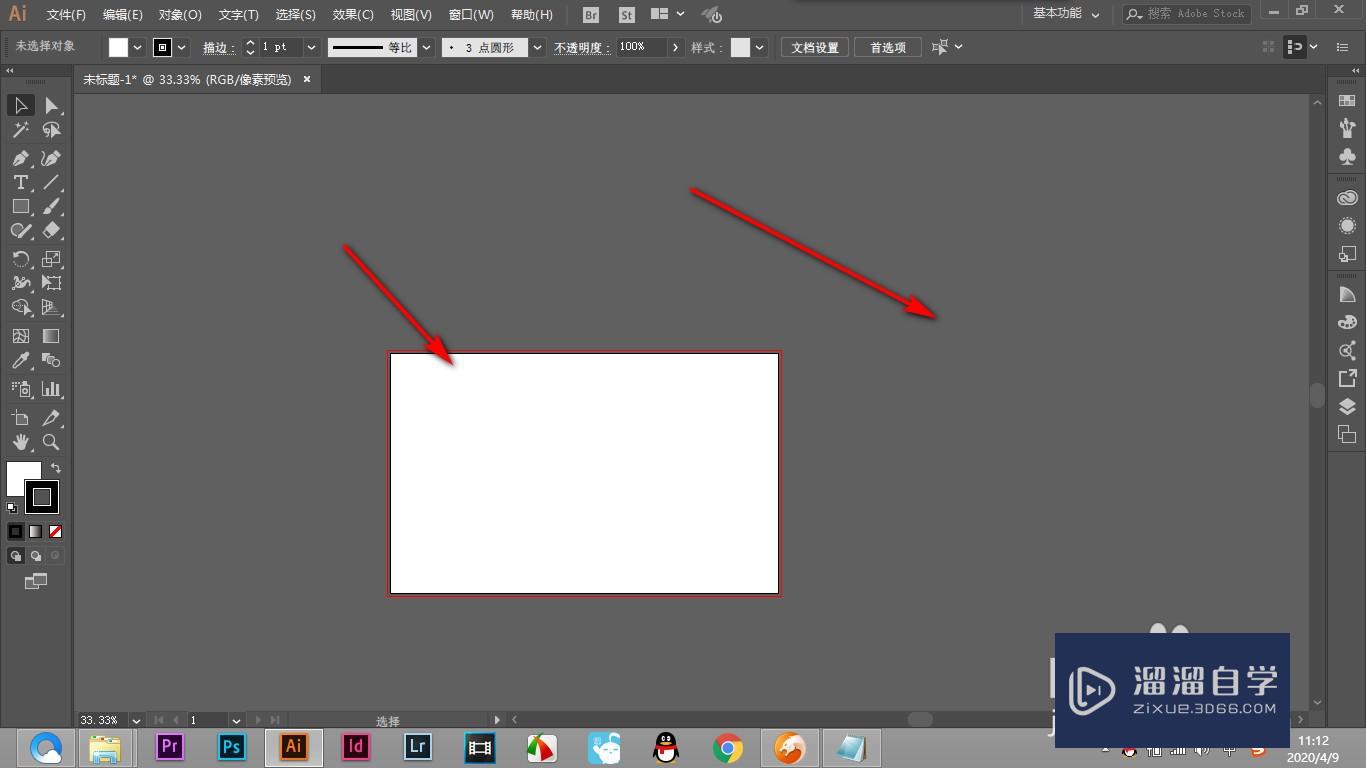The height and width of the screenshot is (768, 1366).
Task: Select the Rectangle tool
Action: pos(20,206)
